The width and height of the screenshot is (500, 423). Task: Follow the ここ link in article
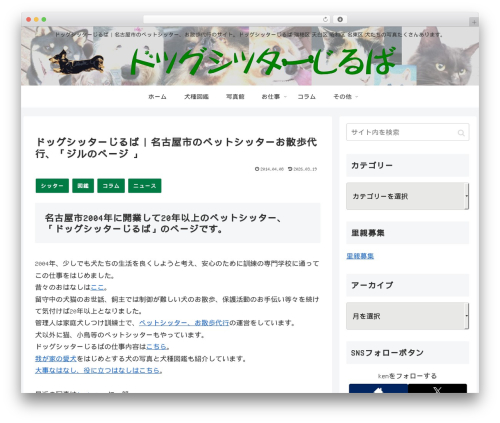(x=97, y=287)
